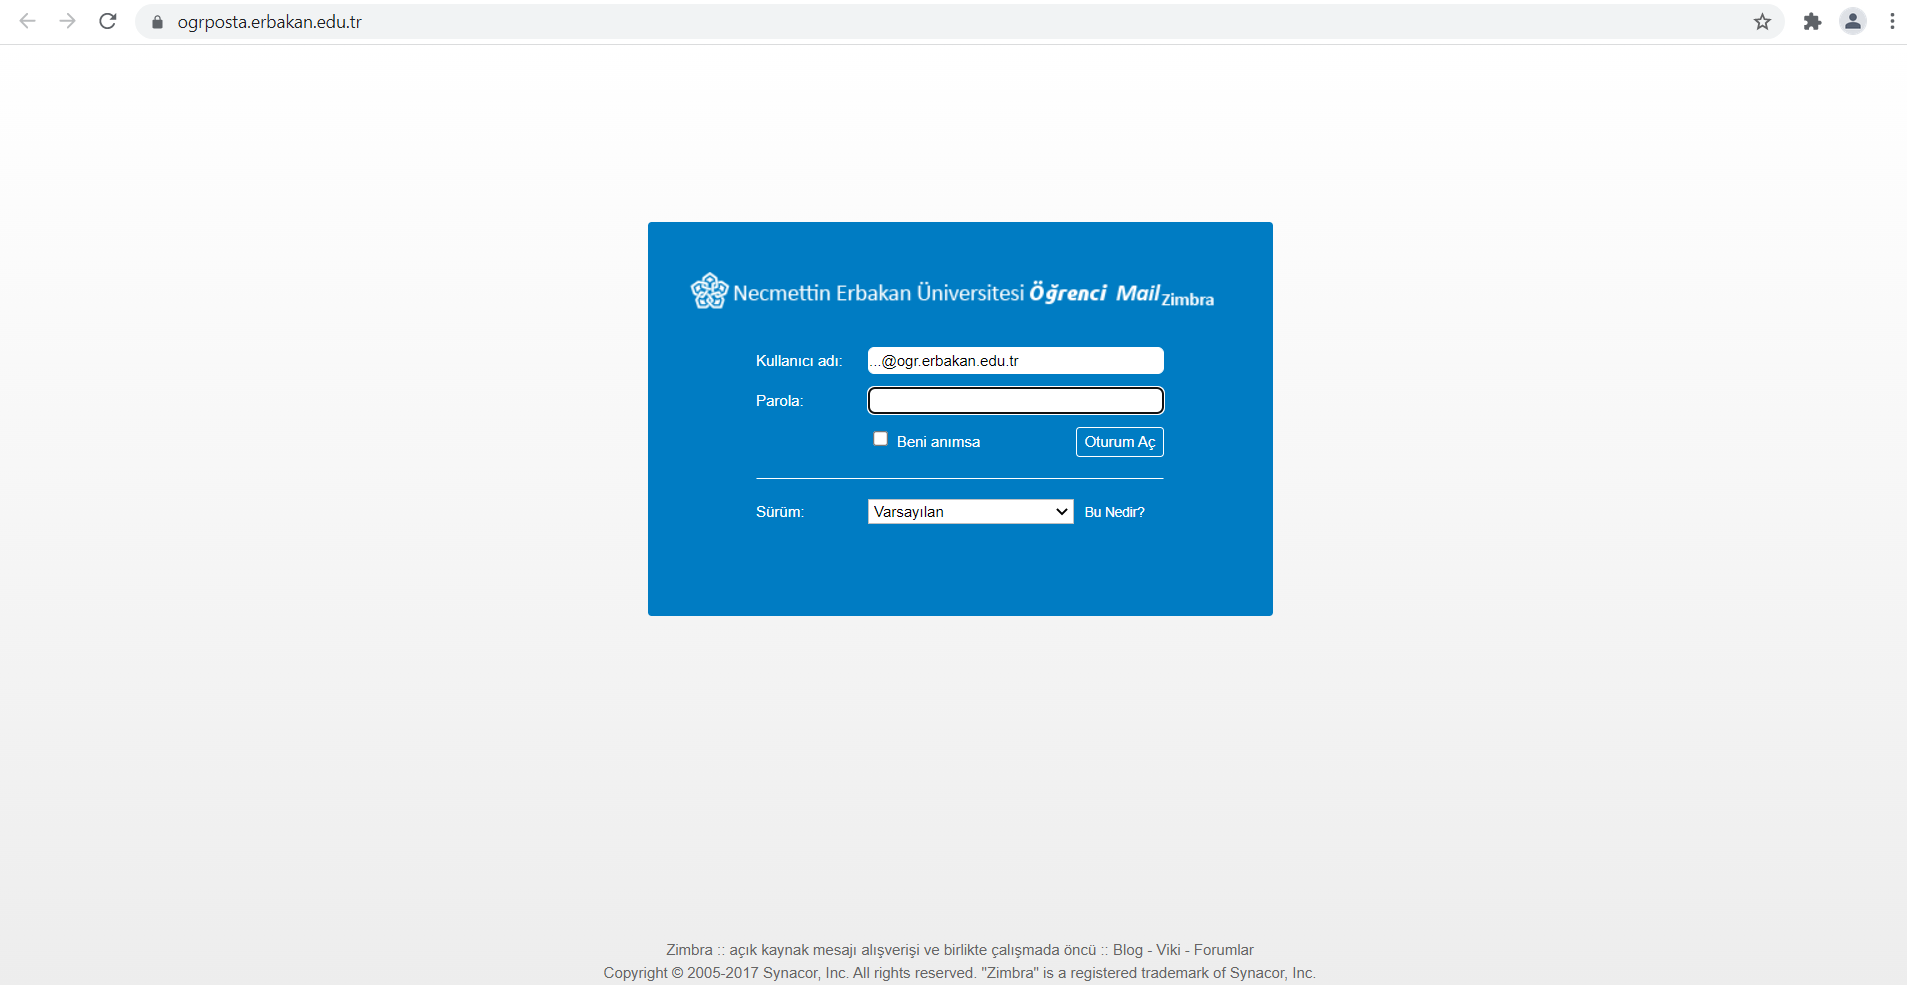The height and width of the screenshot is (985, 1907).
Task: Click the address bar URL
Action: click(270, 22)
